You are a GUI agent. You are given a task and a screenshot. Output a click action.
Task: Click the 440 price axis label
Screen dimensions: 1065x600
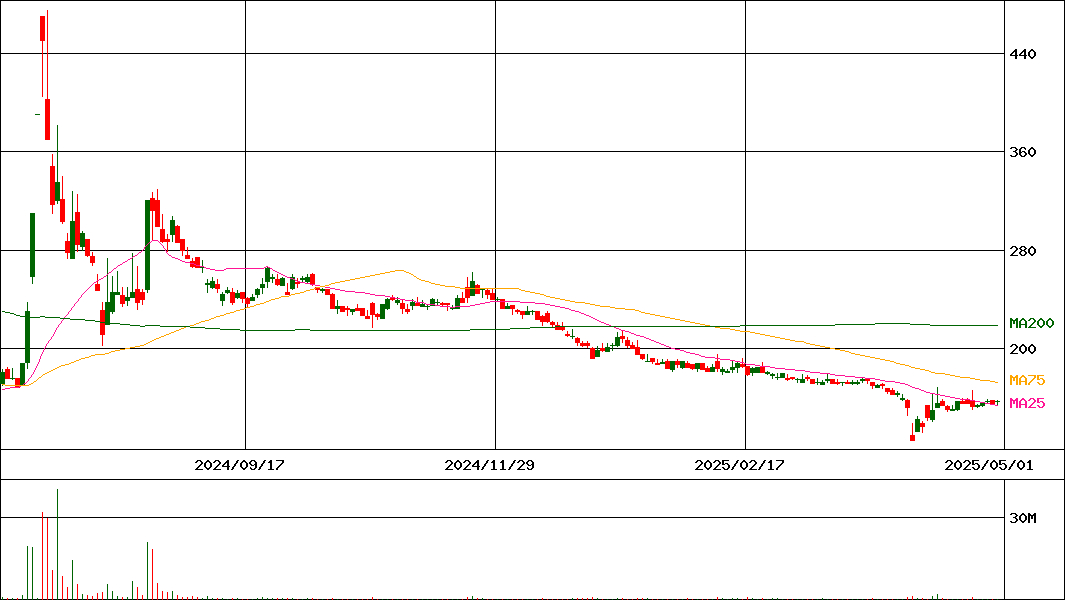(x=1023, y=54)
